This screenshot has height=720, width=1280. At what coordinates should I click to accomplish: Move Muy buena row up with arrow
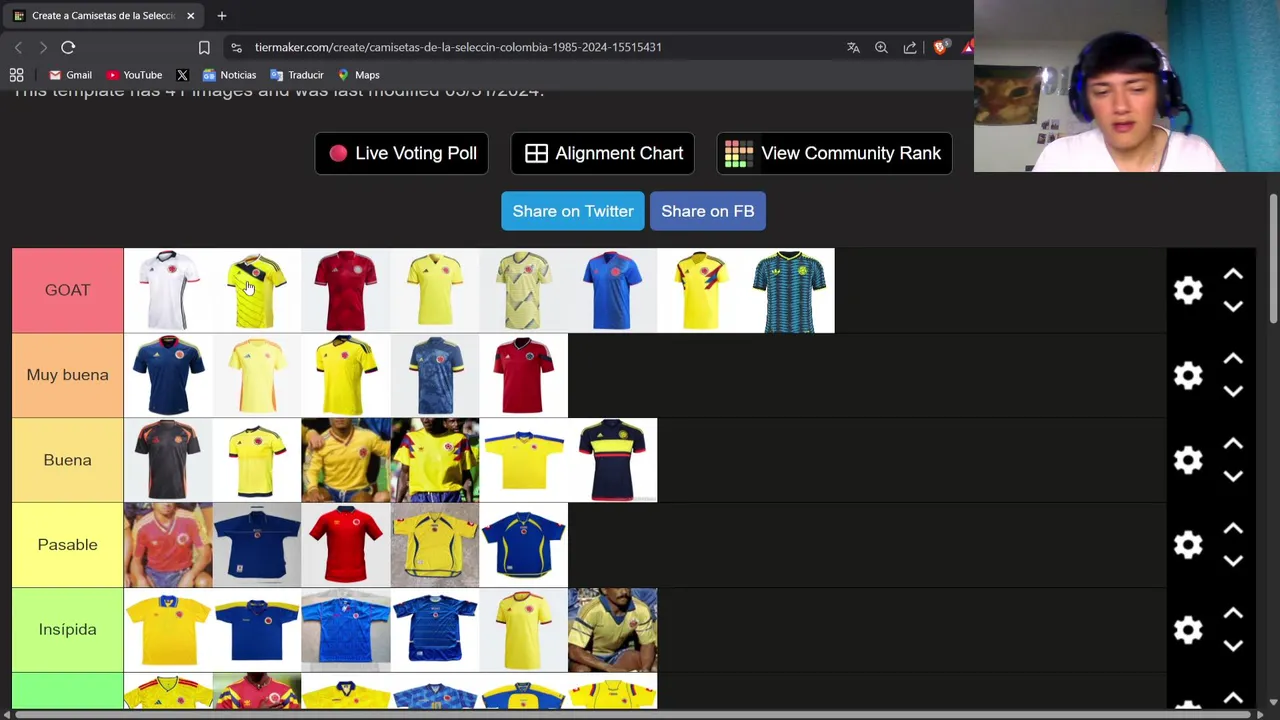click(x=1233, y=359)
